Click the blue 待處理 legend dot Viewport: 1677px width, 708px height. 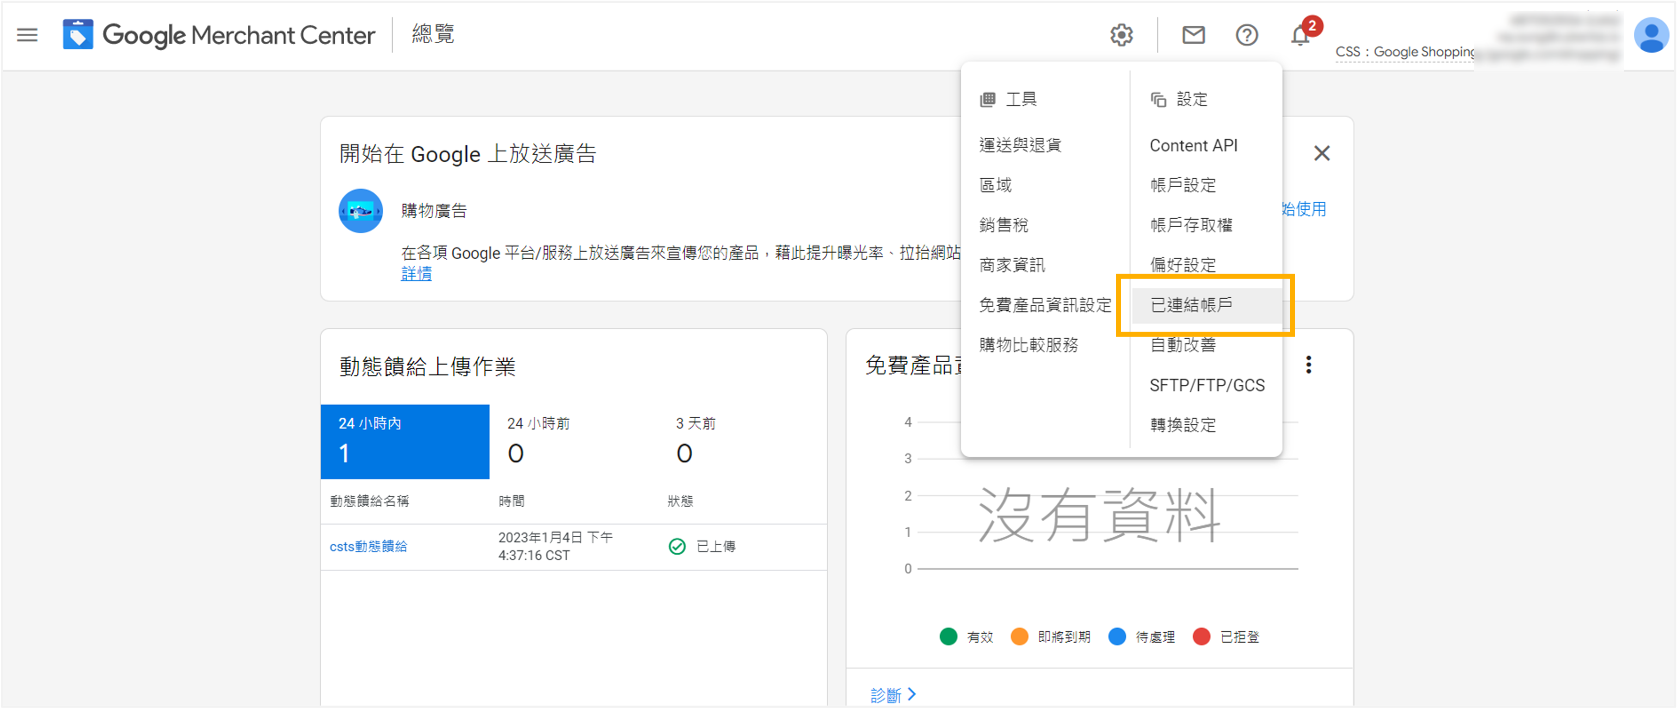1118,637
